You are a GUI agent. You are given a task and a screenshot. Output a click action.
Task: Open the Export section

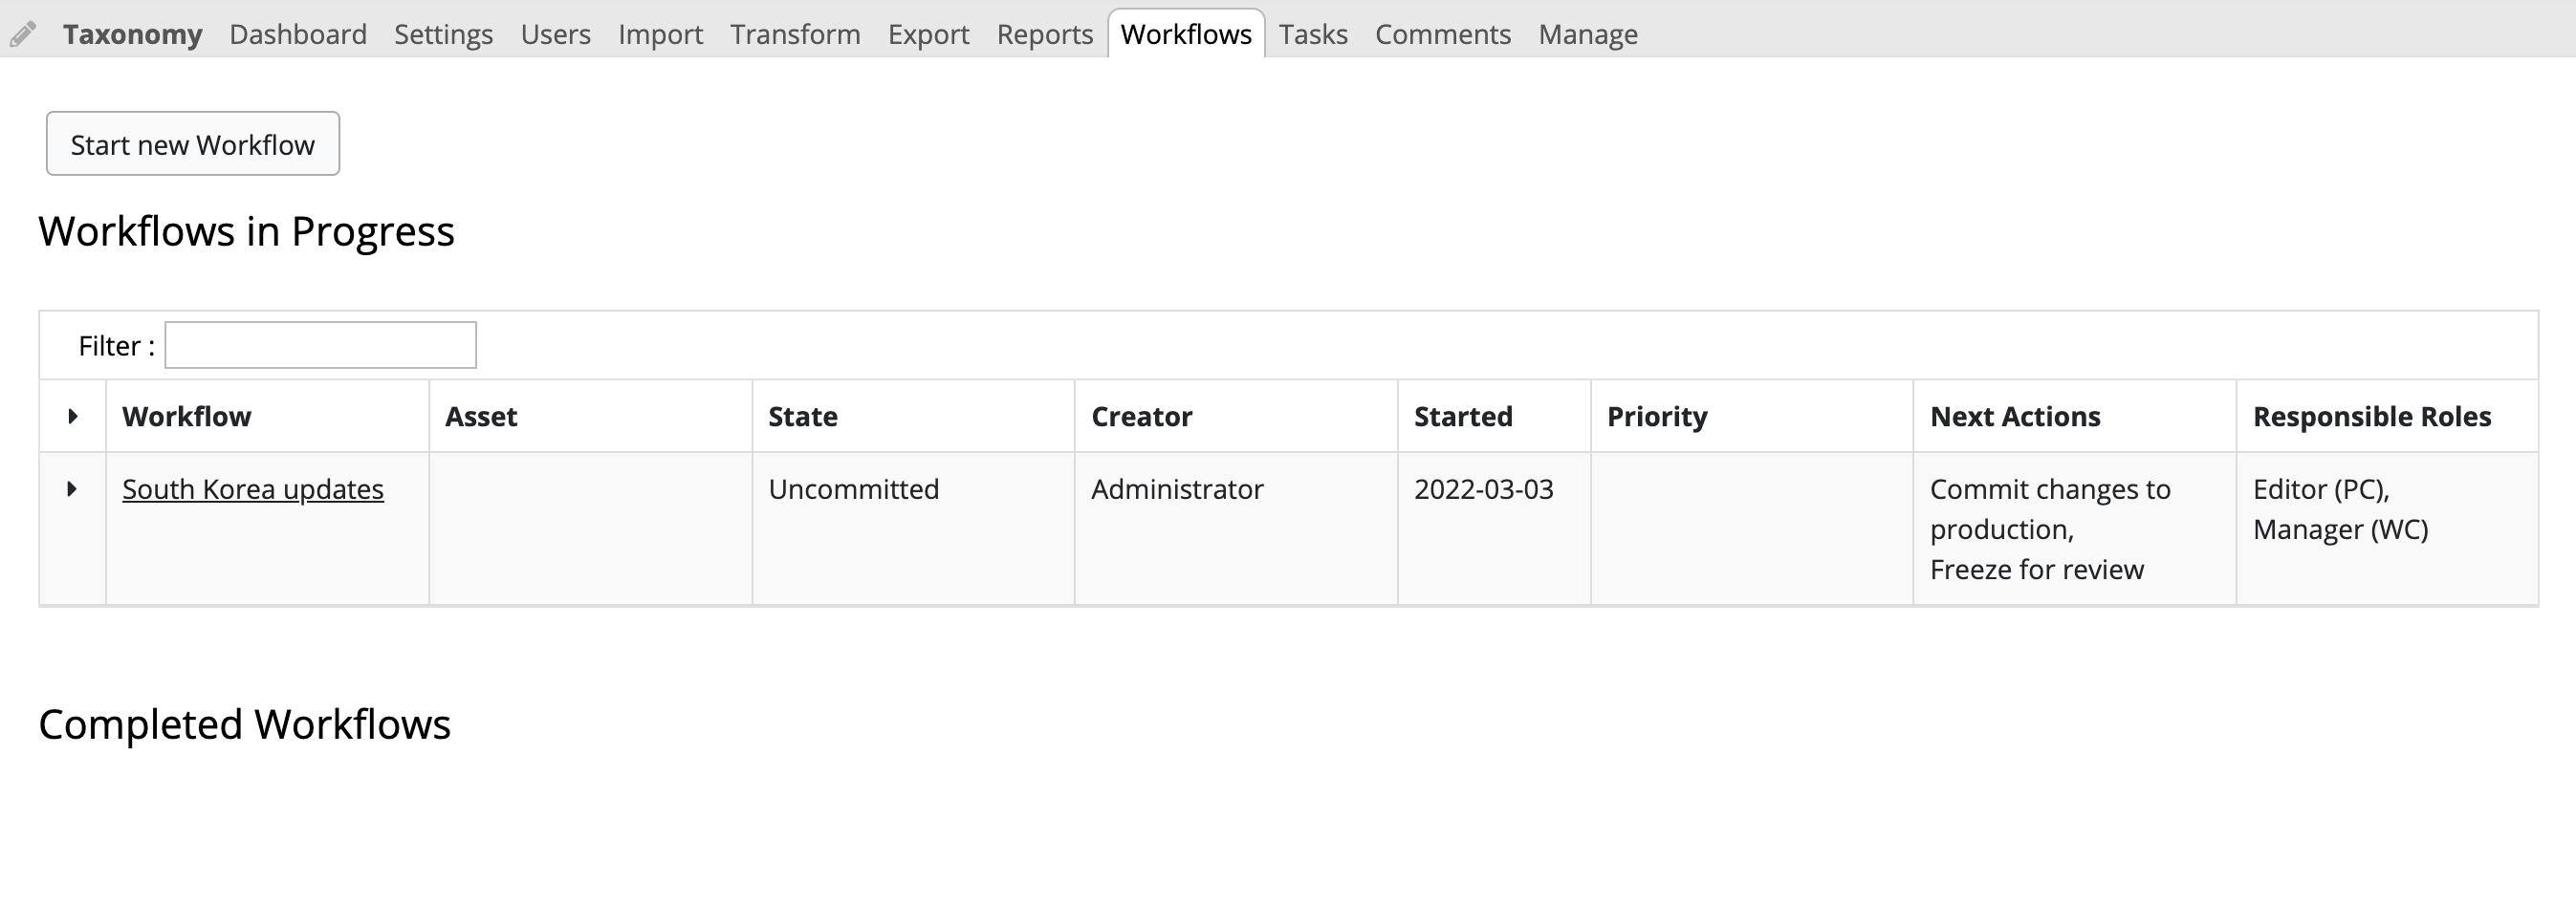pos(928,33)
